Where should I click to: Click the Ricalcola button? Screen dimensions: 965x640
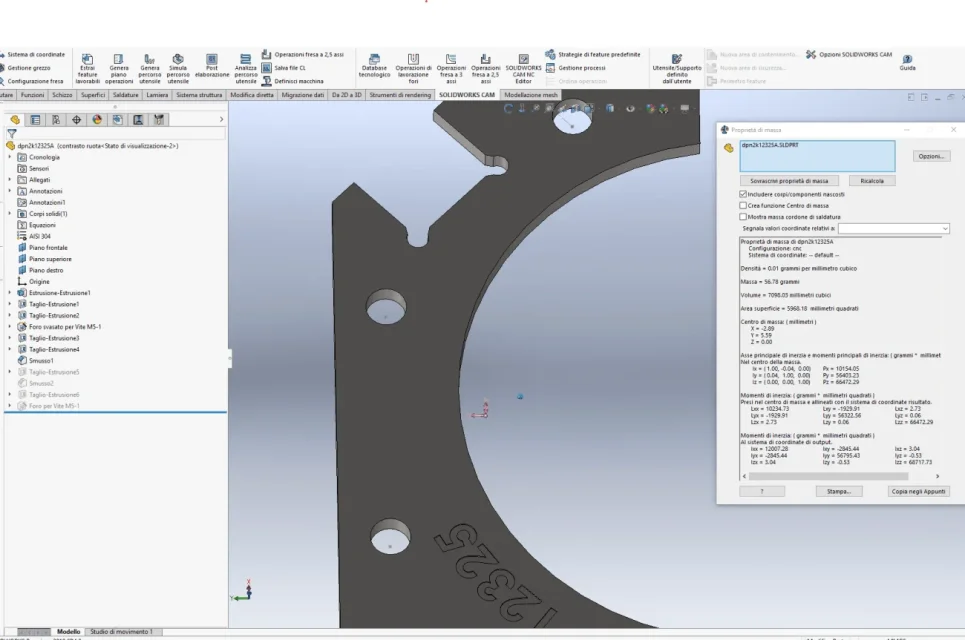click(871, 181)
